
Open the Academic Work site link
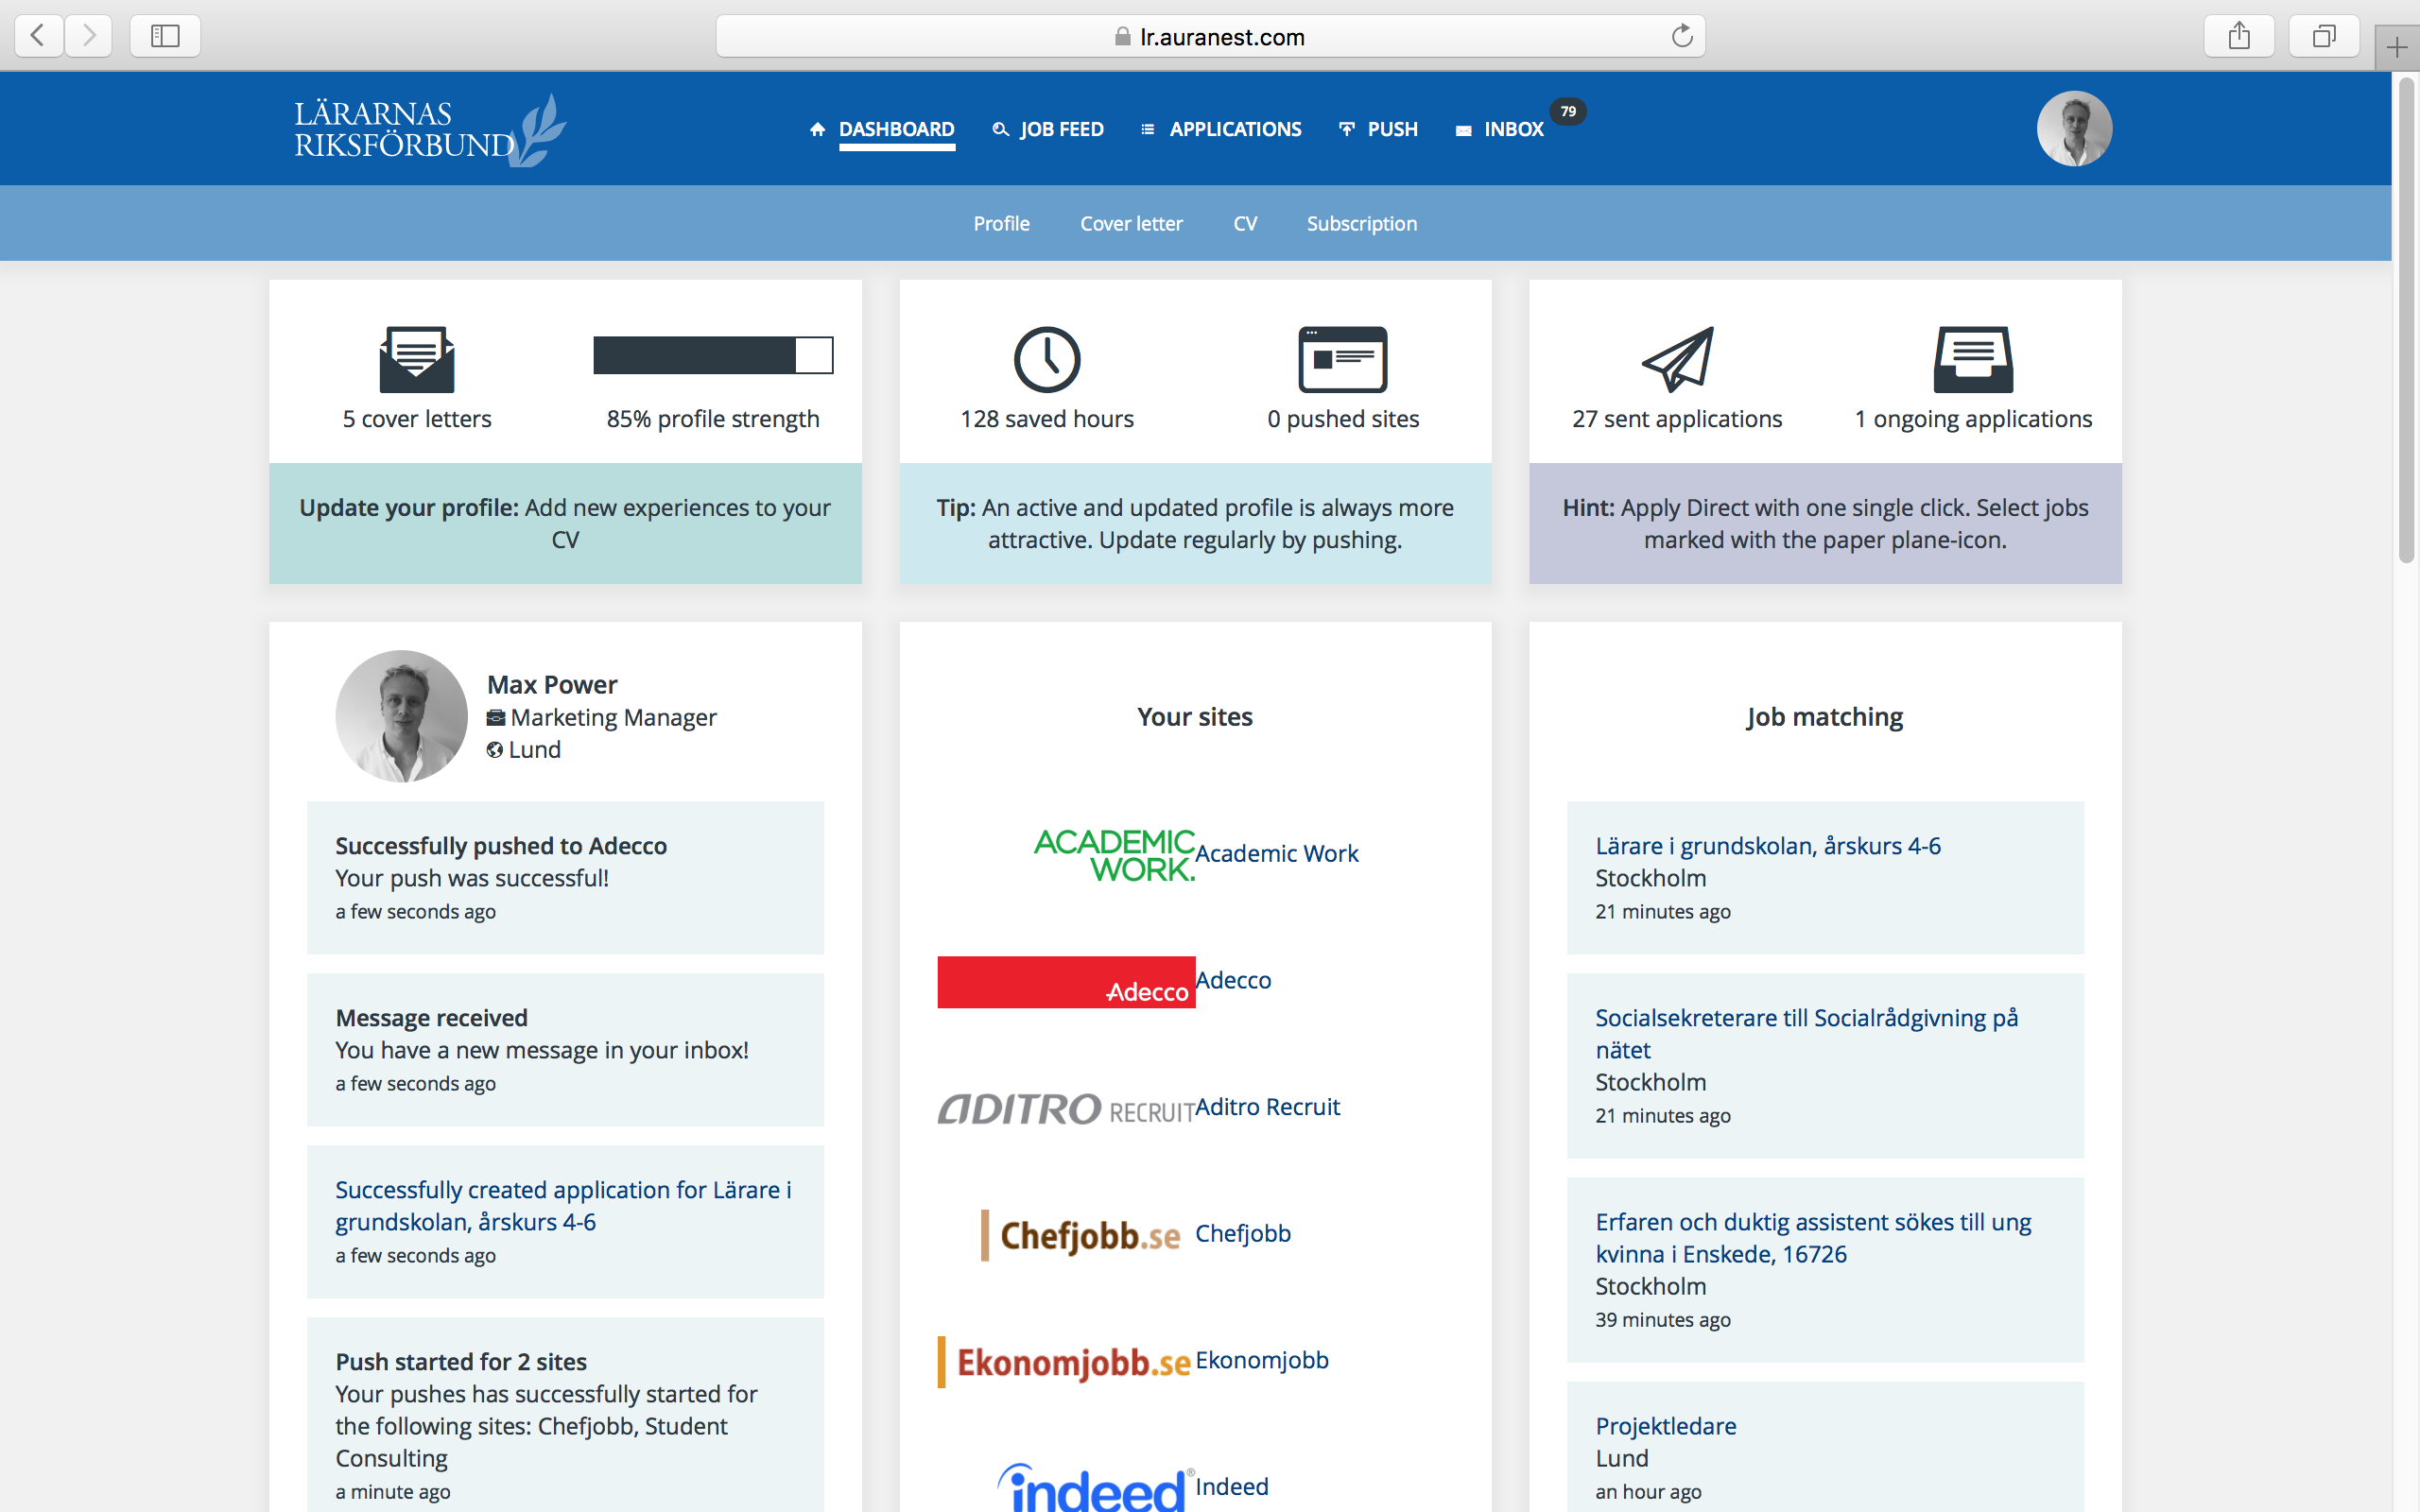pyautogui.click(x=1276, y=854)
